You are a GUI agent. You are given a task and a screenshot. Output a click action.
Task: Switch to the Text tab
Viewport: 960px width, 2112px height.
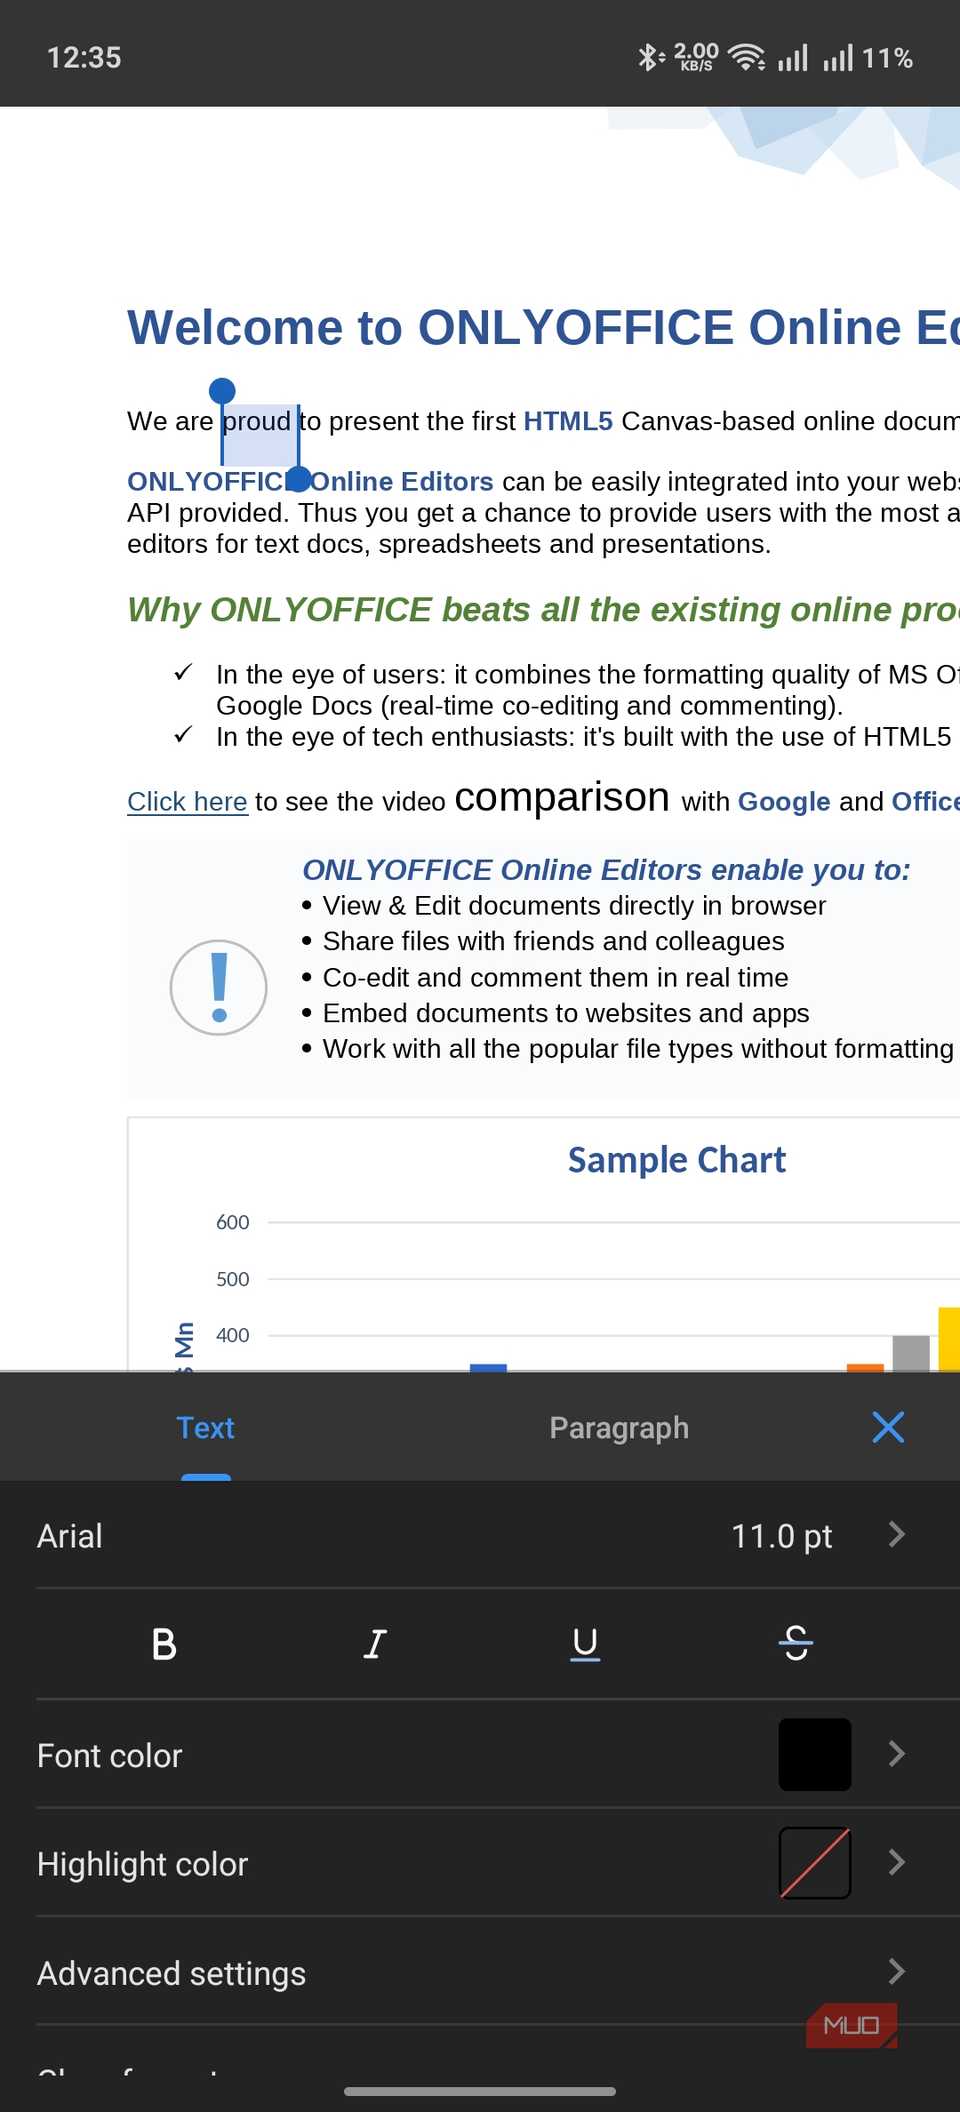(x=206, y=1427)
